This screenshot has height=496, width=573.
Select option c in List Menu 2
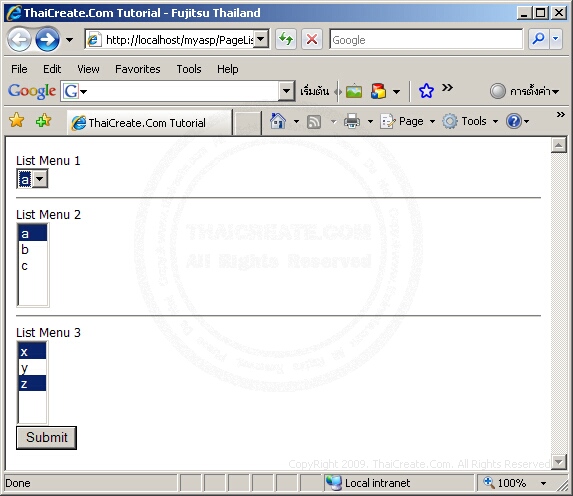click(x=33, y=266)
